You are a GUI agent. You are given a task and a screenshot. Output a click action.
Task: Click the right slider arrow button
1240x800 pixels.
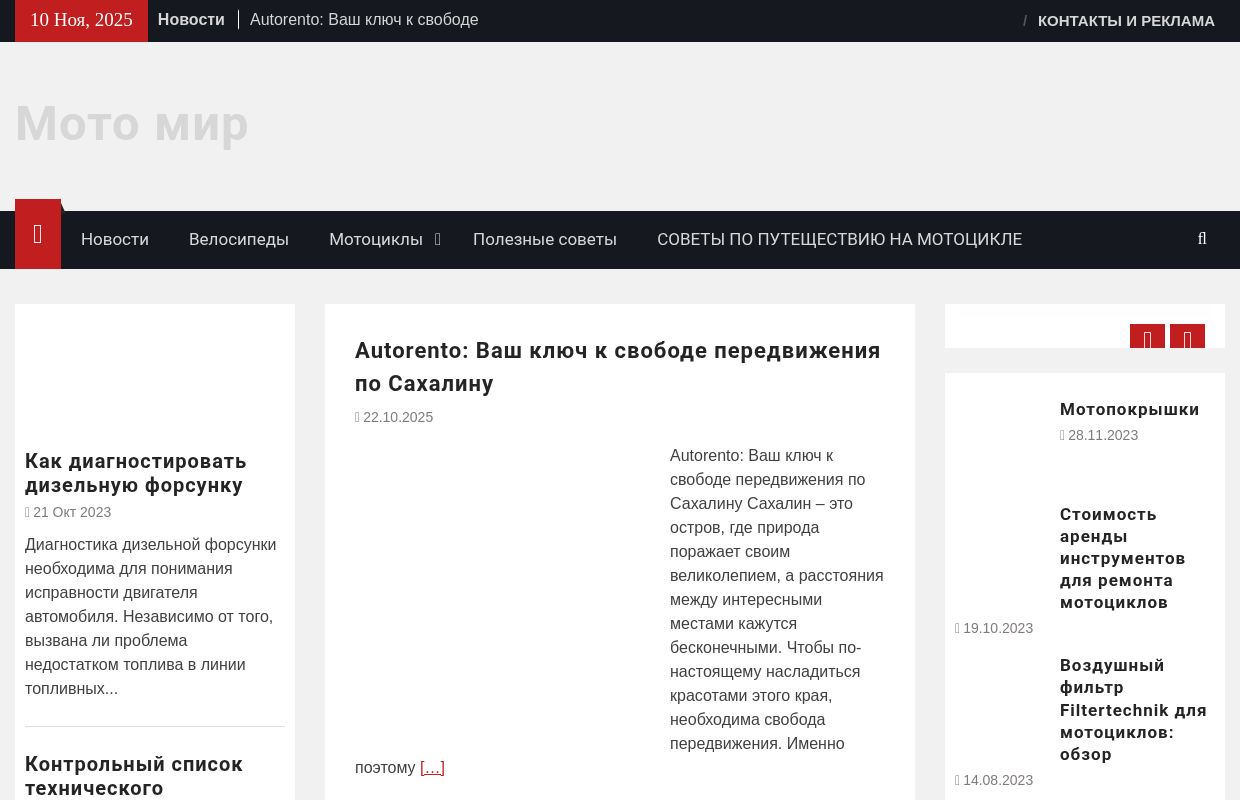pyautogui.click(x=1187, y=338)
